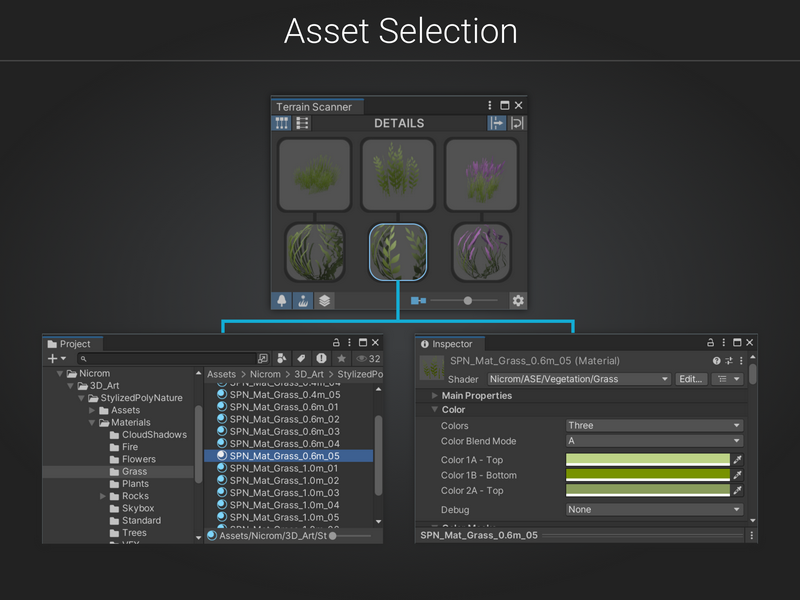Toggle hidden packages eye icon showing 32
This screenshot has width=800, height=600.
(368, 359)
